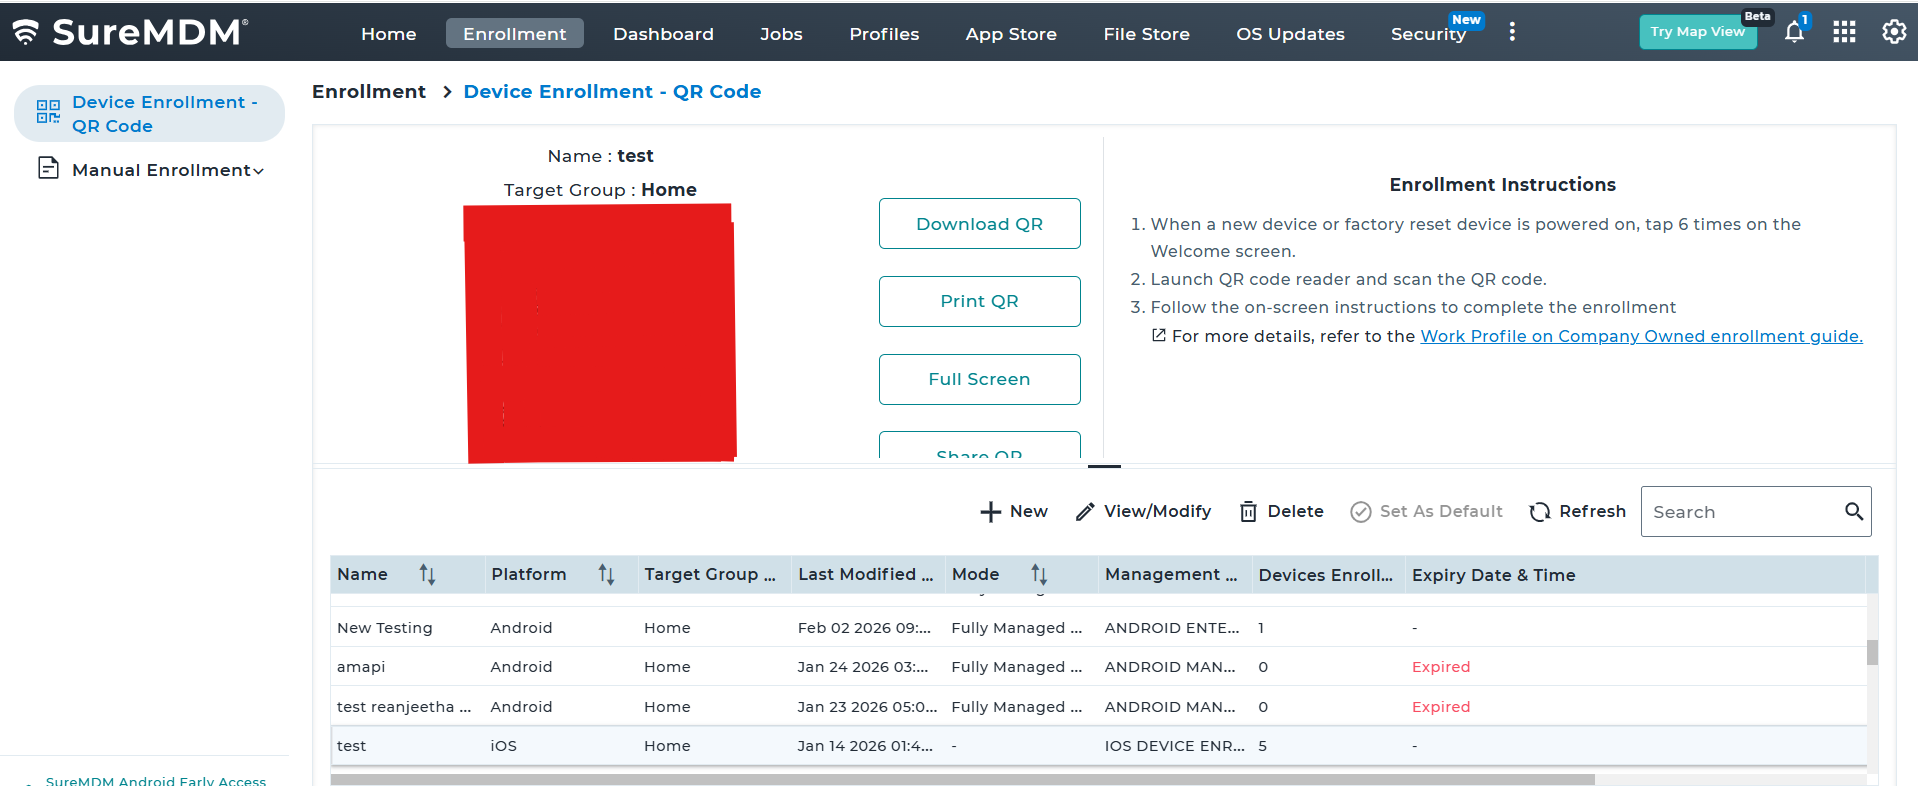Click the Try Map View button
1918x786 pixels.
pyautogui.click(x=1697, y=32)
